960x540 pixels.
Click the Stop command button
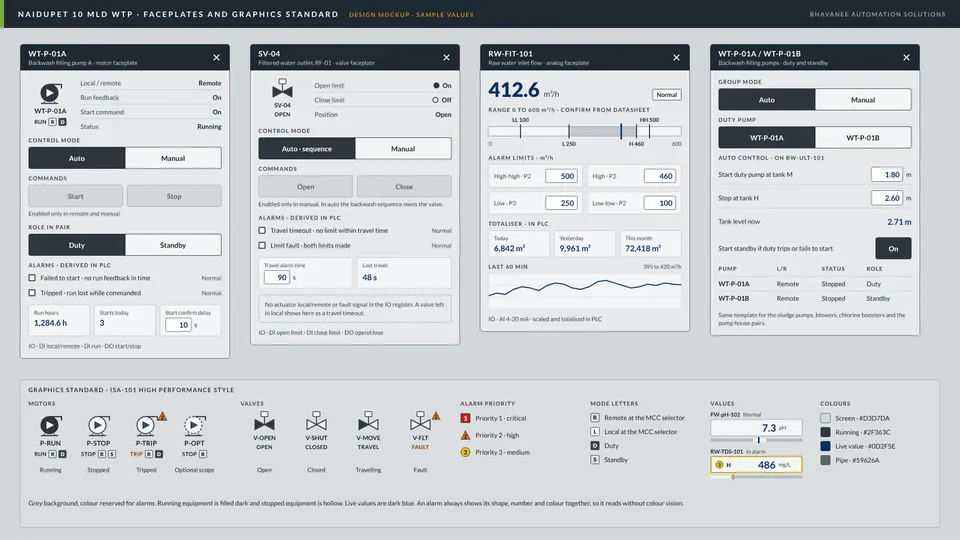(x=174, y=197)
